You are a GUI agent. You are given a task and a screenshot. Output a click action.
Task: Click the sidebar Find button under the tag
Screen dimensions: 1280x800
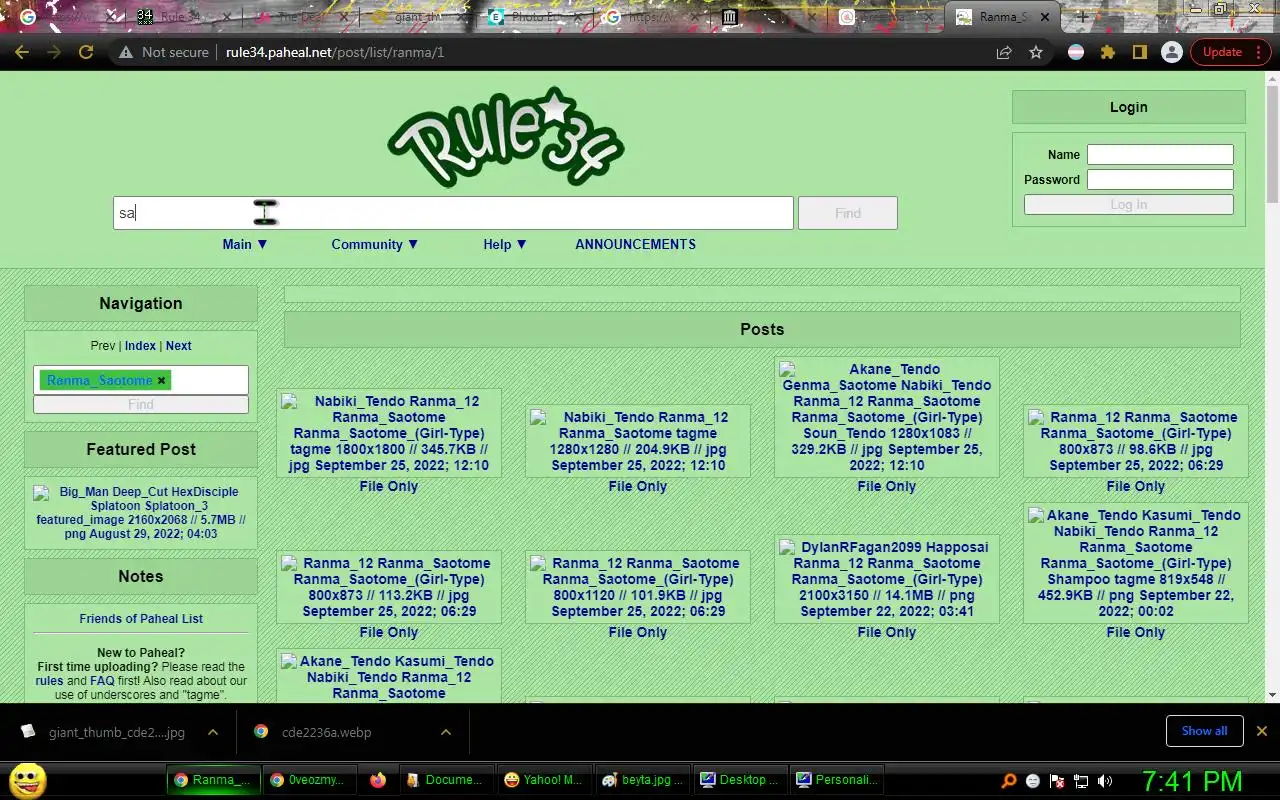point(141,404)
